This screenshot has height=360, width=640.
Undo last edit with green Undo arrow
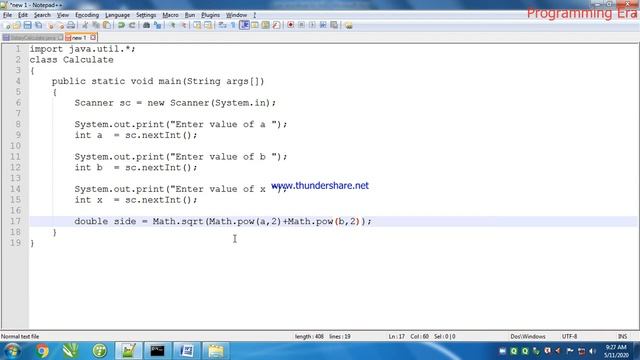(121, 25)
